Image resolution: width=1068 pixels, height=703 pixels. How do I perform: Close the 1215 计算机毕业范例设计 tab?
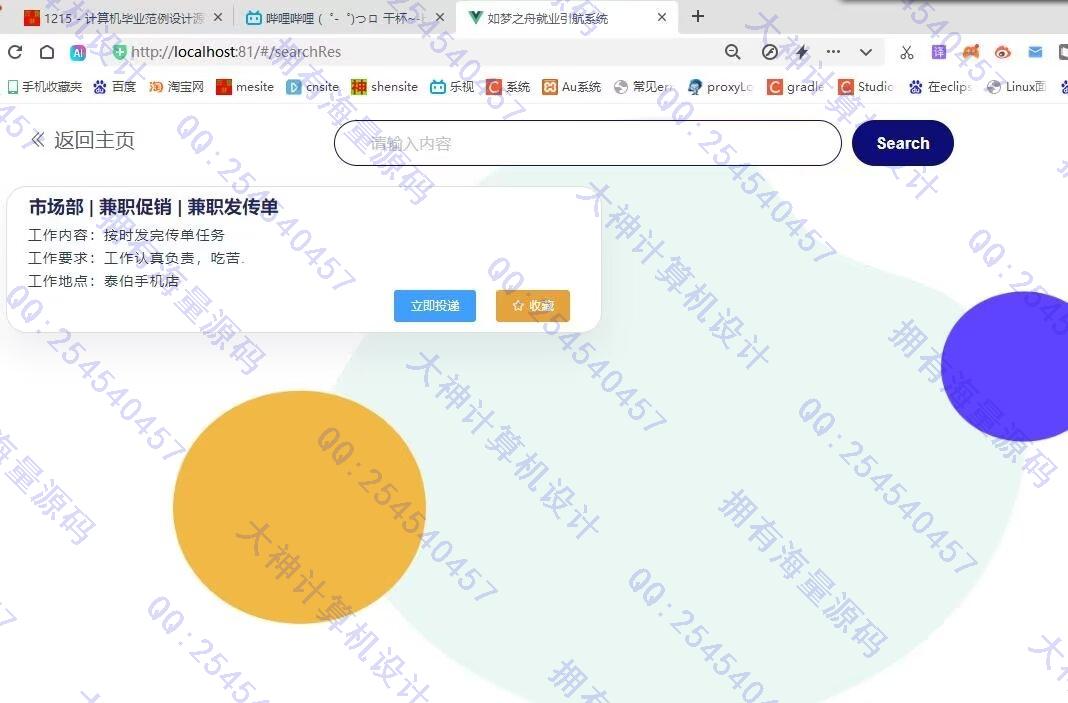(218, 17)
